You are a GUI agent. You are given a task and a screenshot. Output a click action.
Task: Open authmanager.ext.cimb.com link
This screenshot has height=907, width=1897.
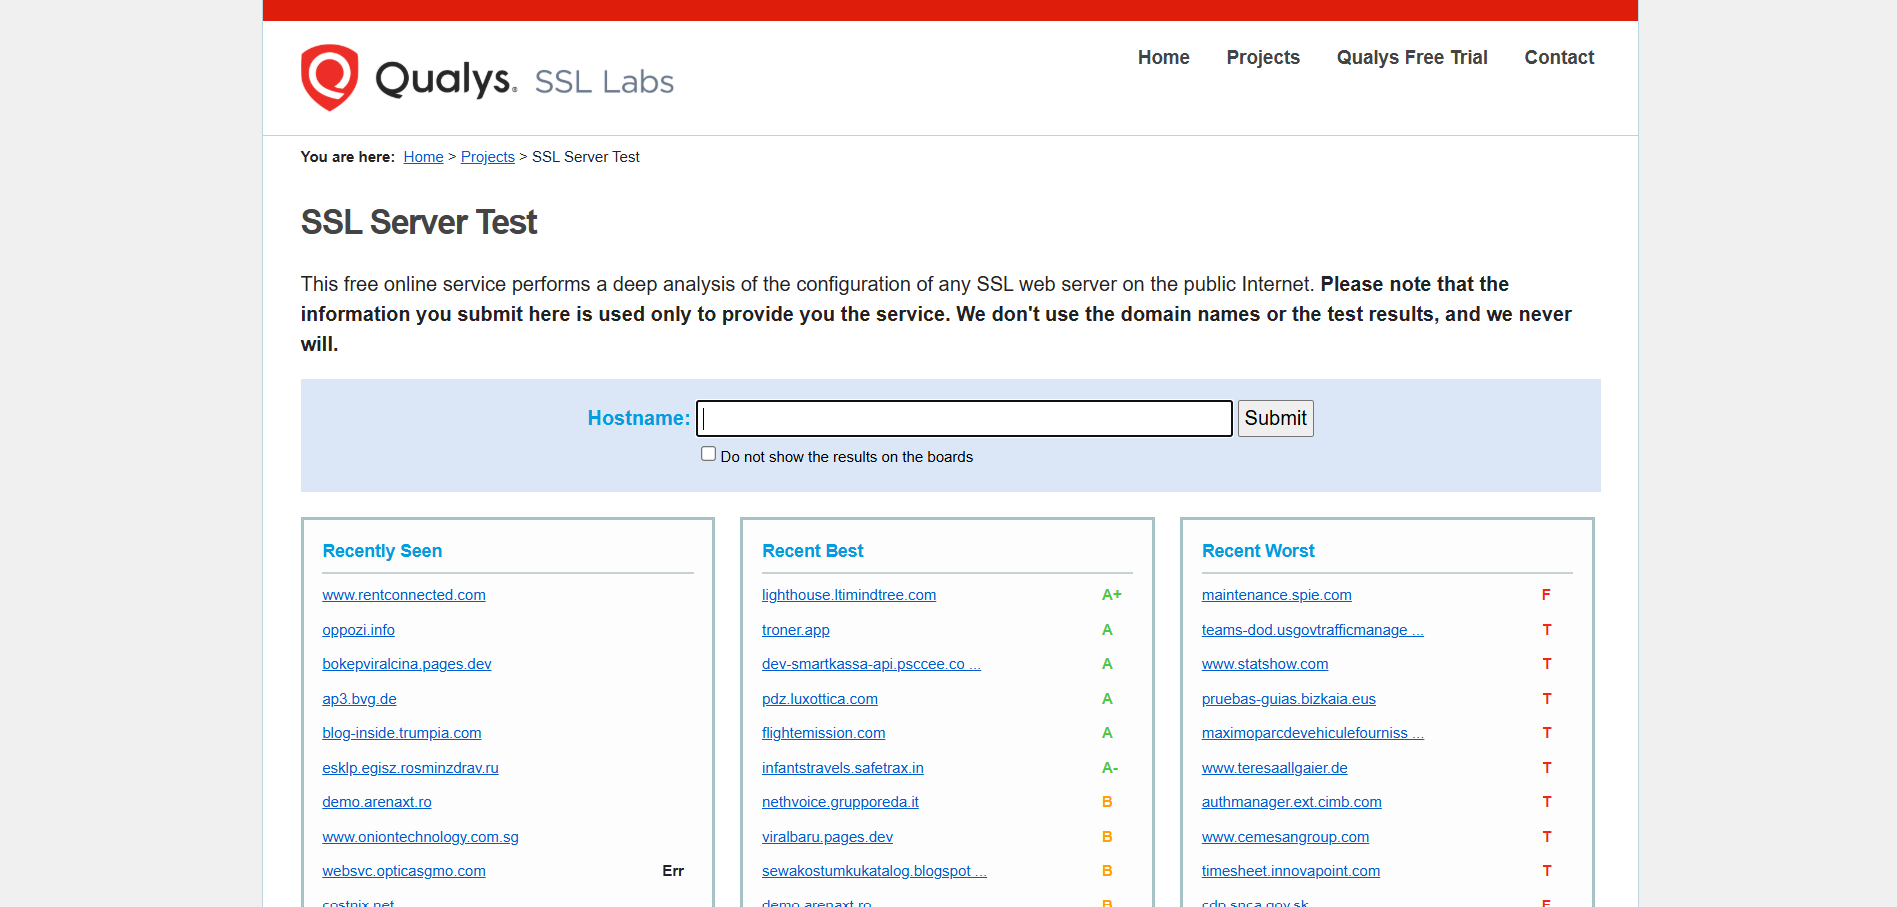pos(1292,802)
